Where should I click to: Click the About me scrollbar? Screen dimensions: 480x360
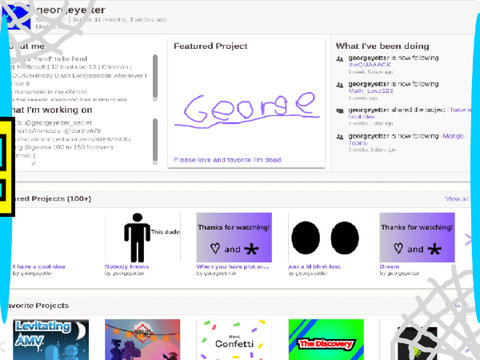[155, 77]
